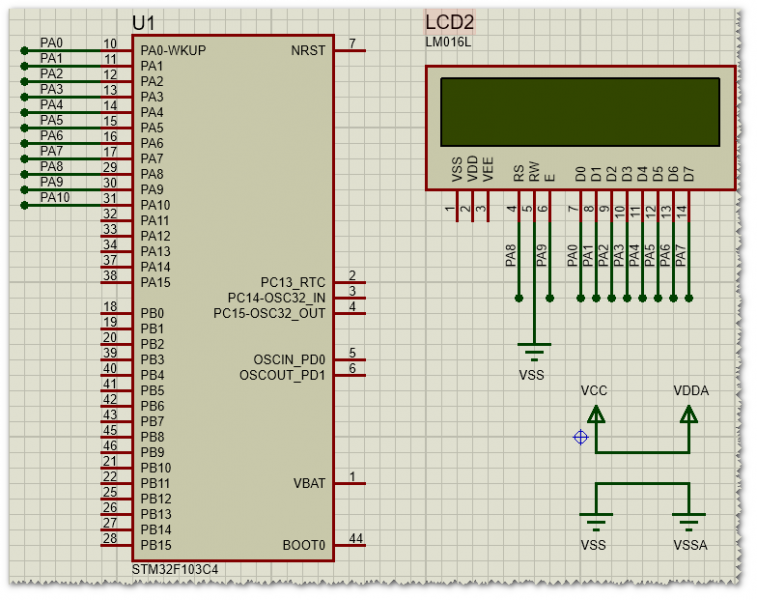757x600 pixels.
Task: Click the D7 pin label on the LCD
Action: 689,174
